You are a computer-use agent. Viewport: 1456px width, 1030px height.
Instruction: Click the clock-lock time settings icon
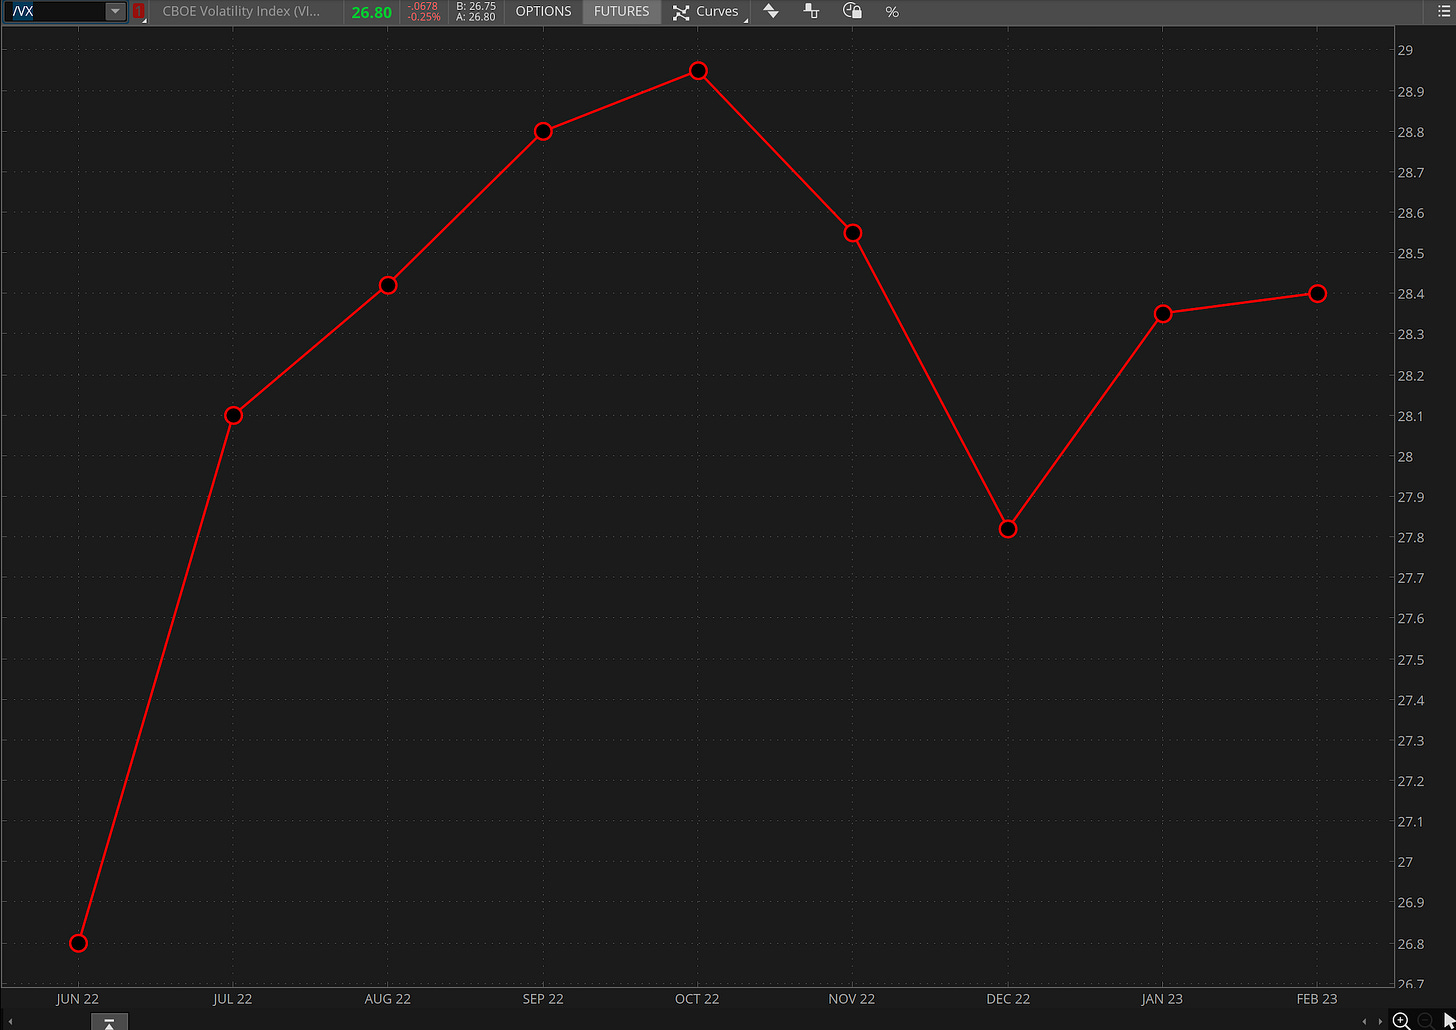tap(852, 12)
